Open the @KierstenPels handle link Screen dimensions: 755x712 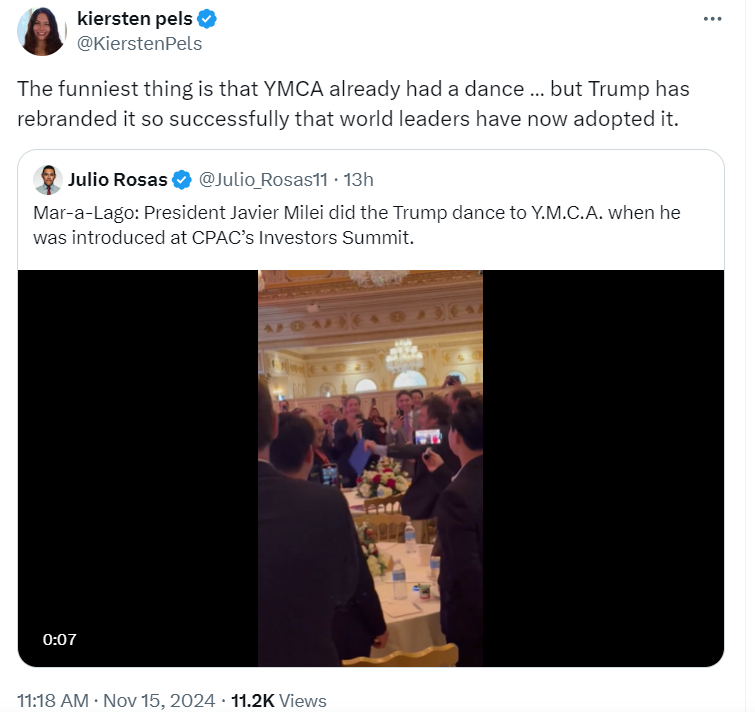pos(139,43)
